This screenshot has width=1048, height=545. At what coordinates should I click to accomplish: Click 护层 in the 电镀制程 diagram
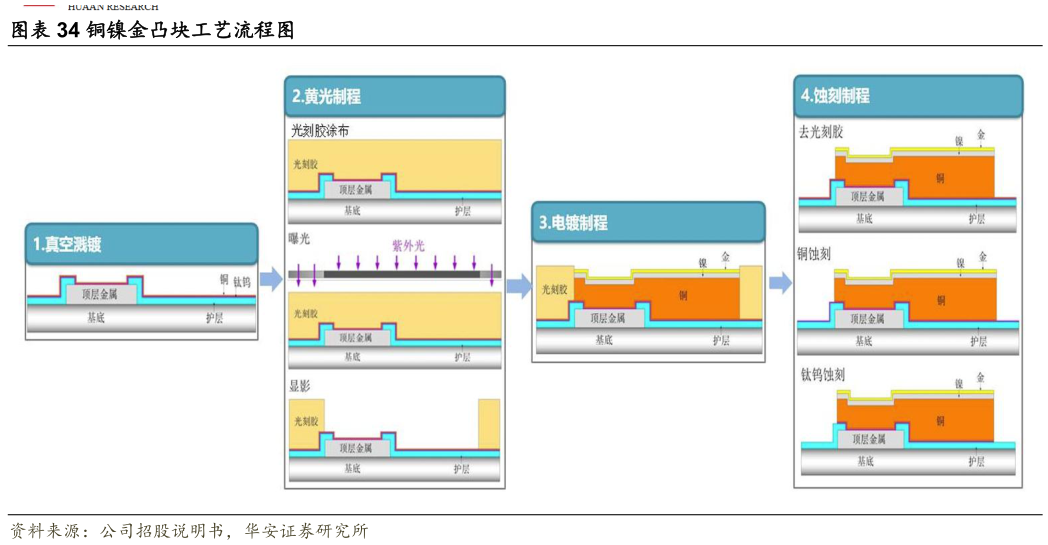pos(721,340)
